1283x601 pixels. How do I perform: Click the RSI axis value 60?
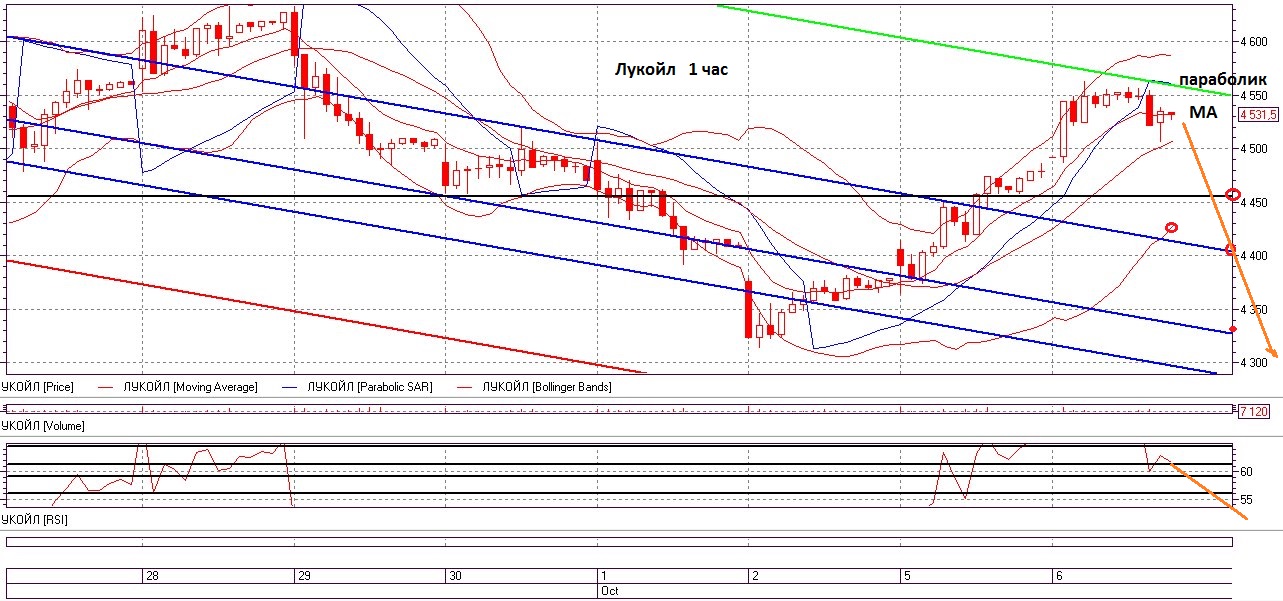pos(1246,471)
